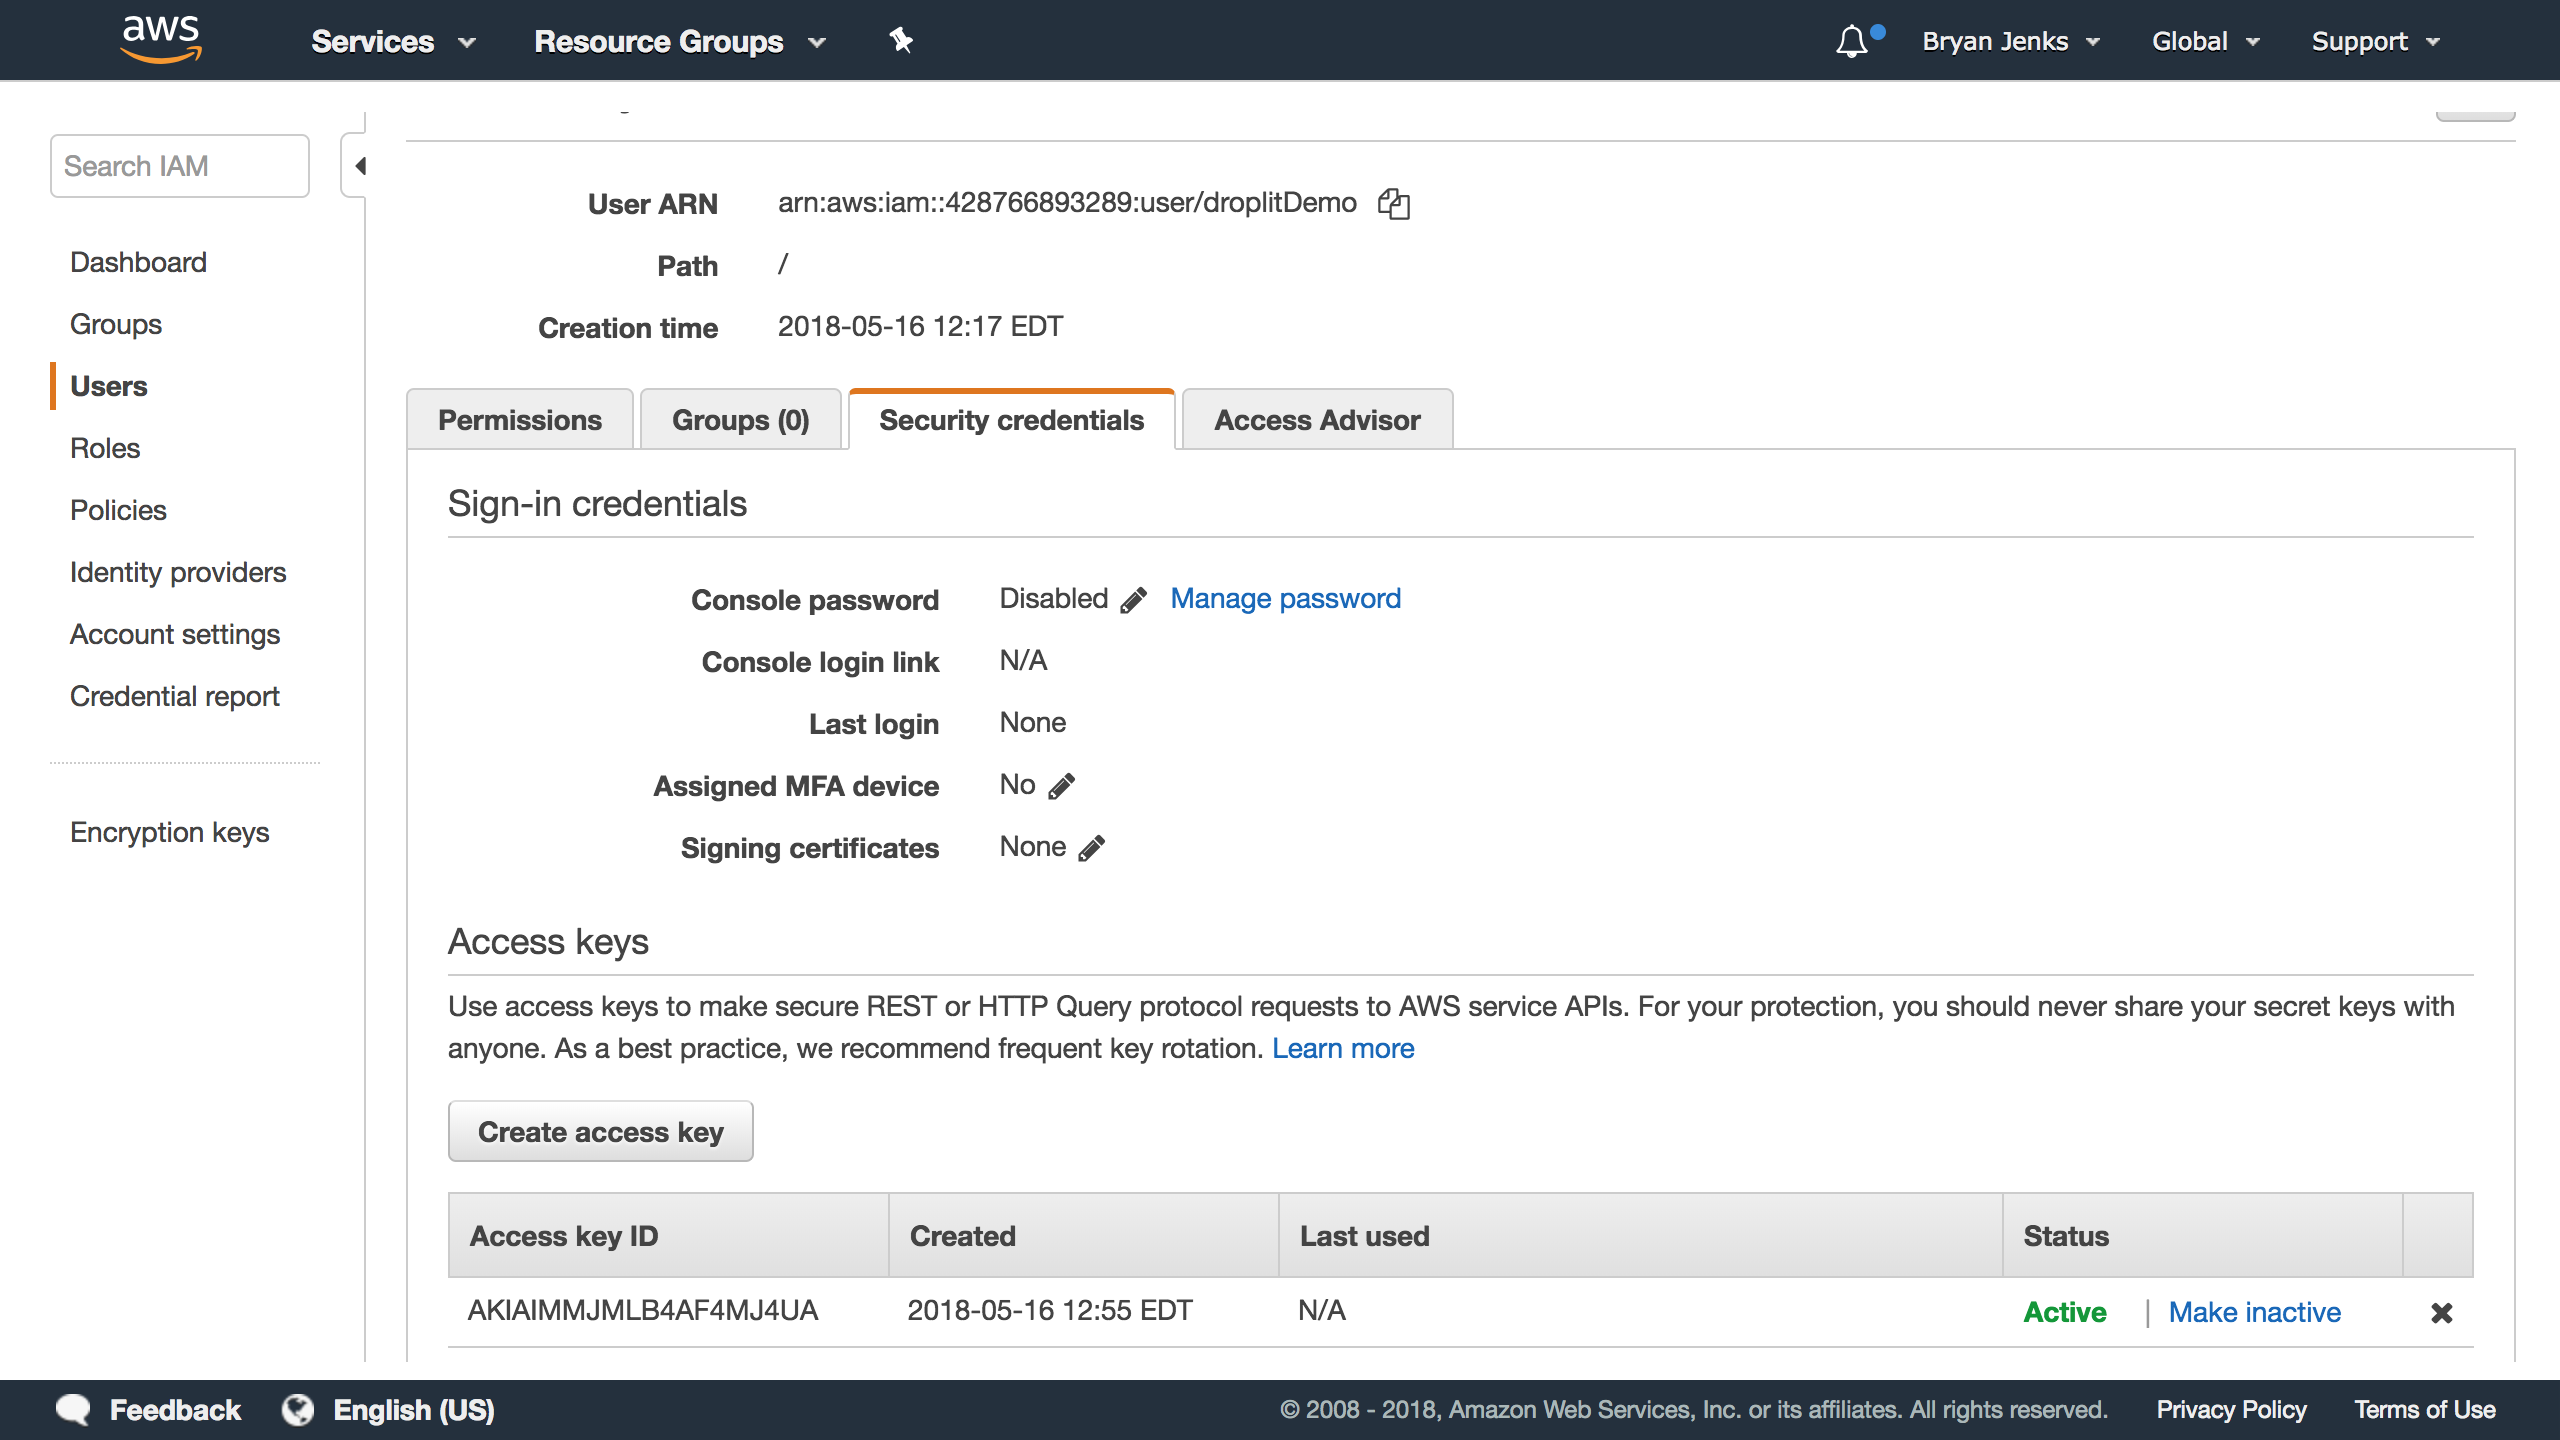Edit Signing certificates pencil icon

[x=1092, y=848]
